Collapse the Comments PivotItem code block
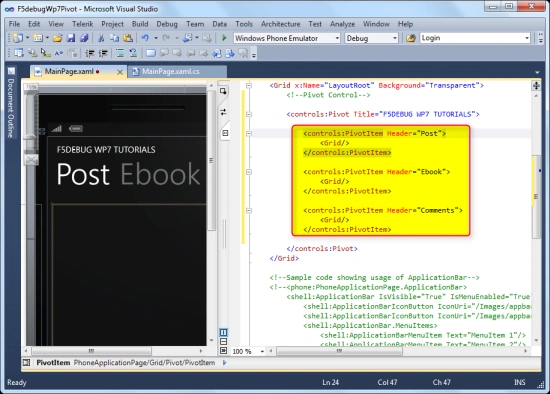 pyautogui.click(x=249, y=211)
